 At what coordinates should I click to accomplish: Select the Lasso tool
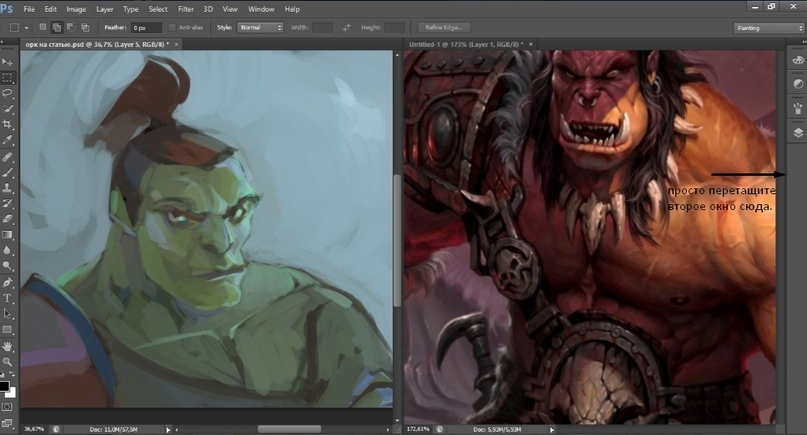7,93
